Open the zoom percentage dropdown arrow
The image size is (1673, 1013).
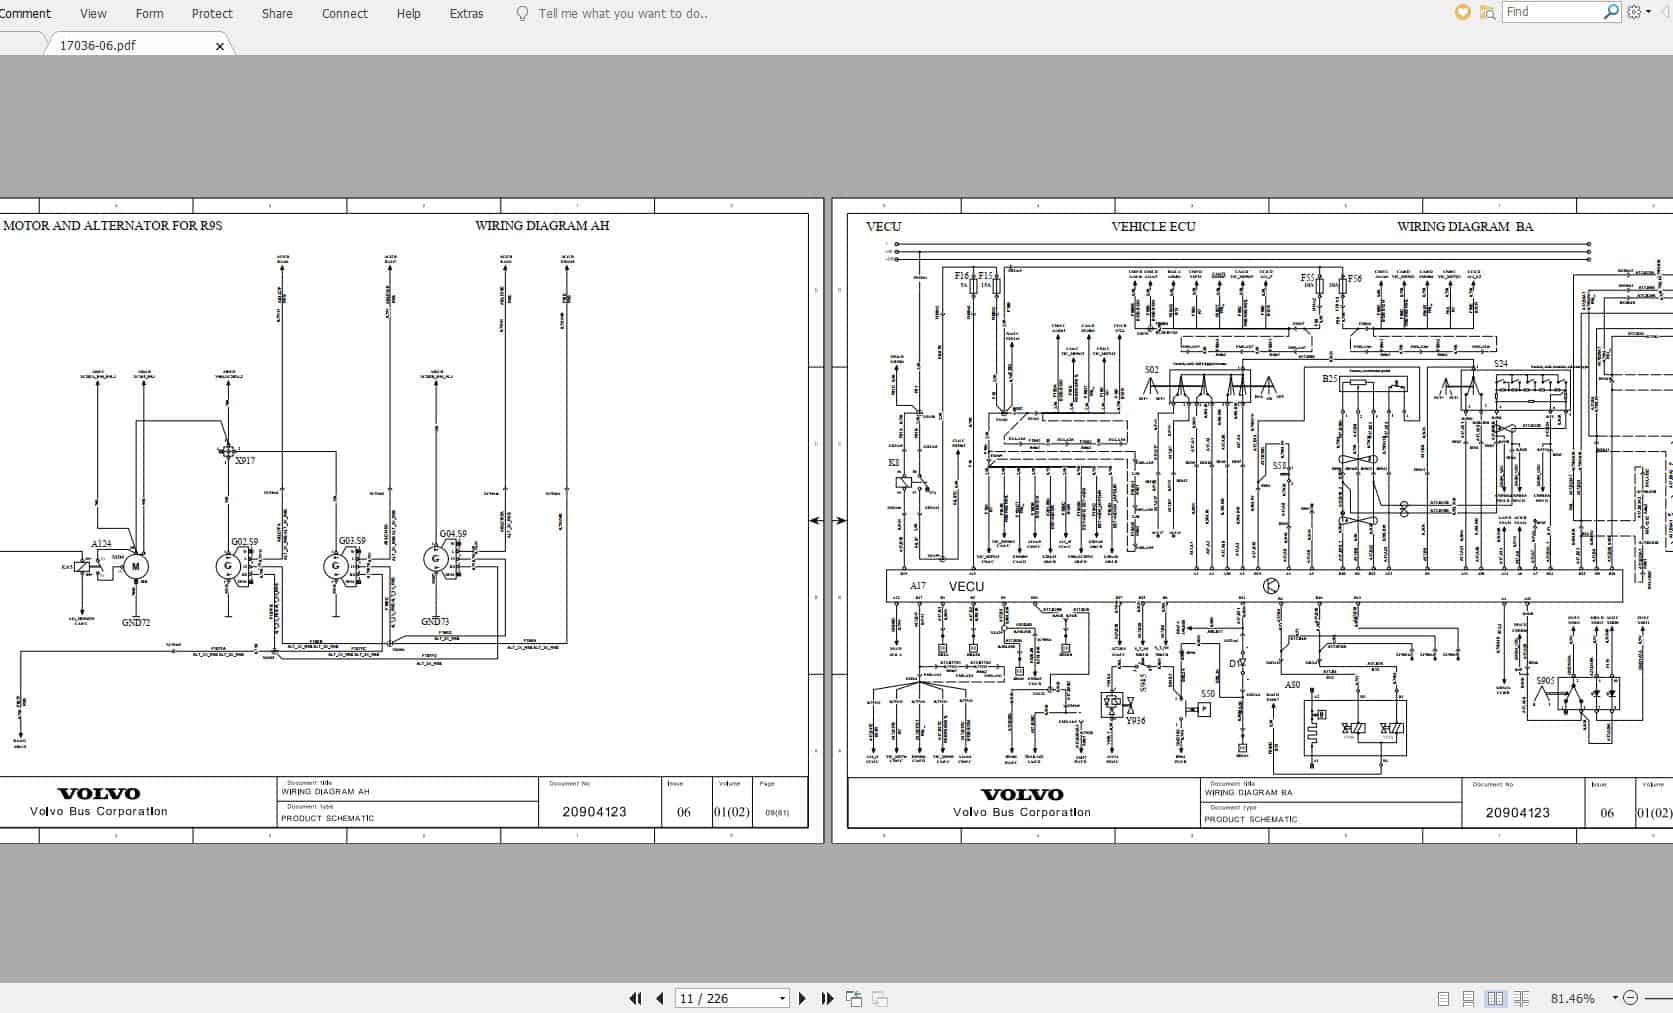(x=1615, y=997)
